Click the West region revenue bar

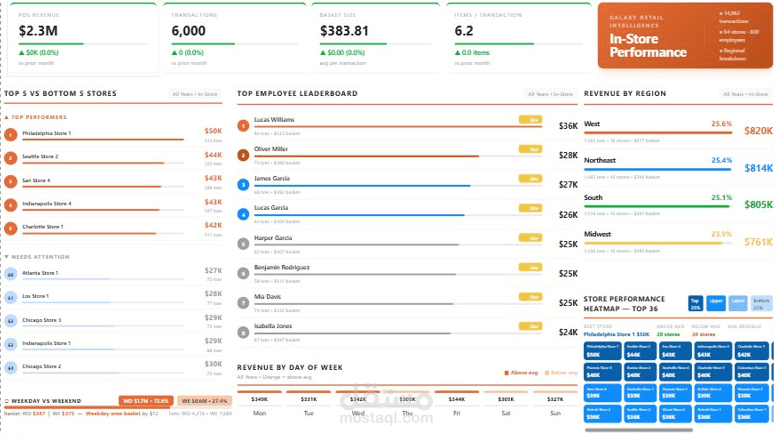tap(658, 132)
